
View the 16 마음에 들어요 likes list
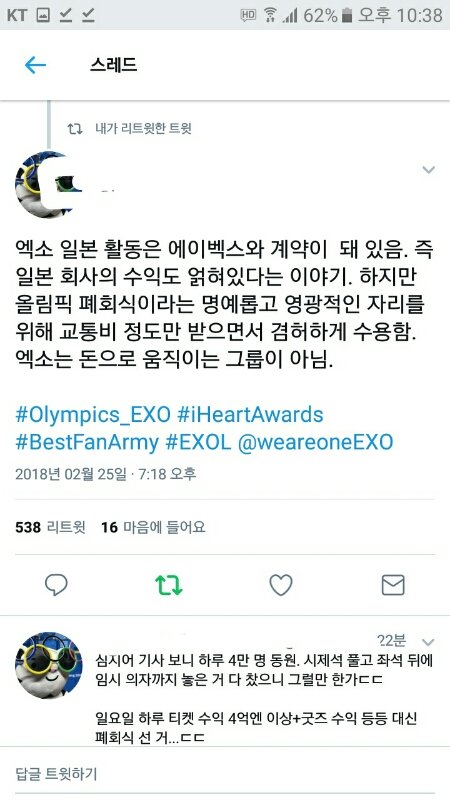(x=153, y=527)
